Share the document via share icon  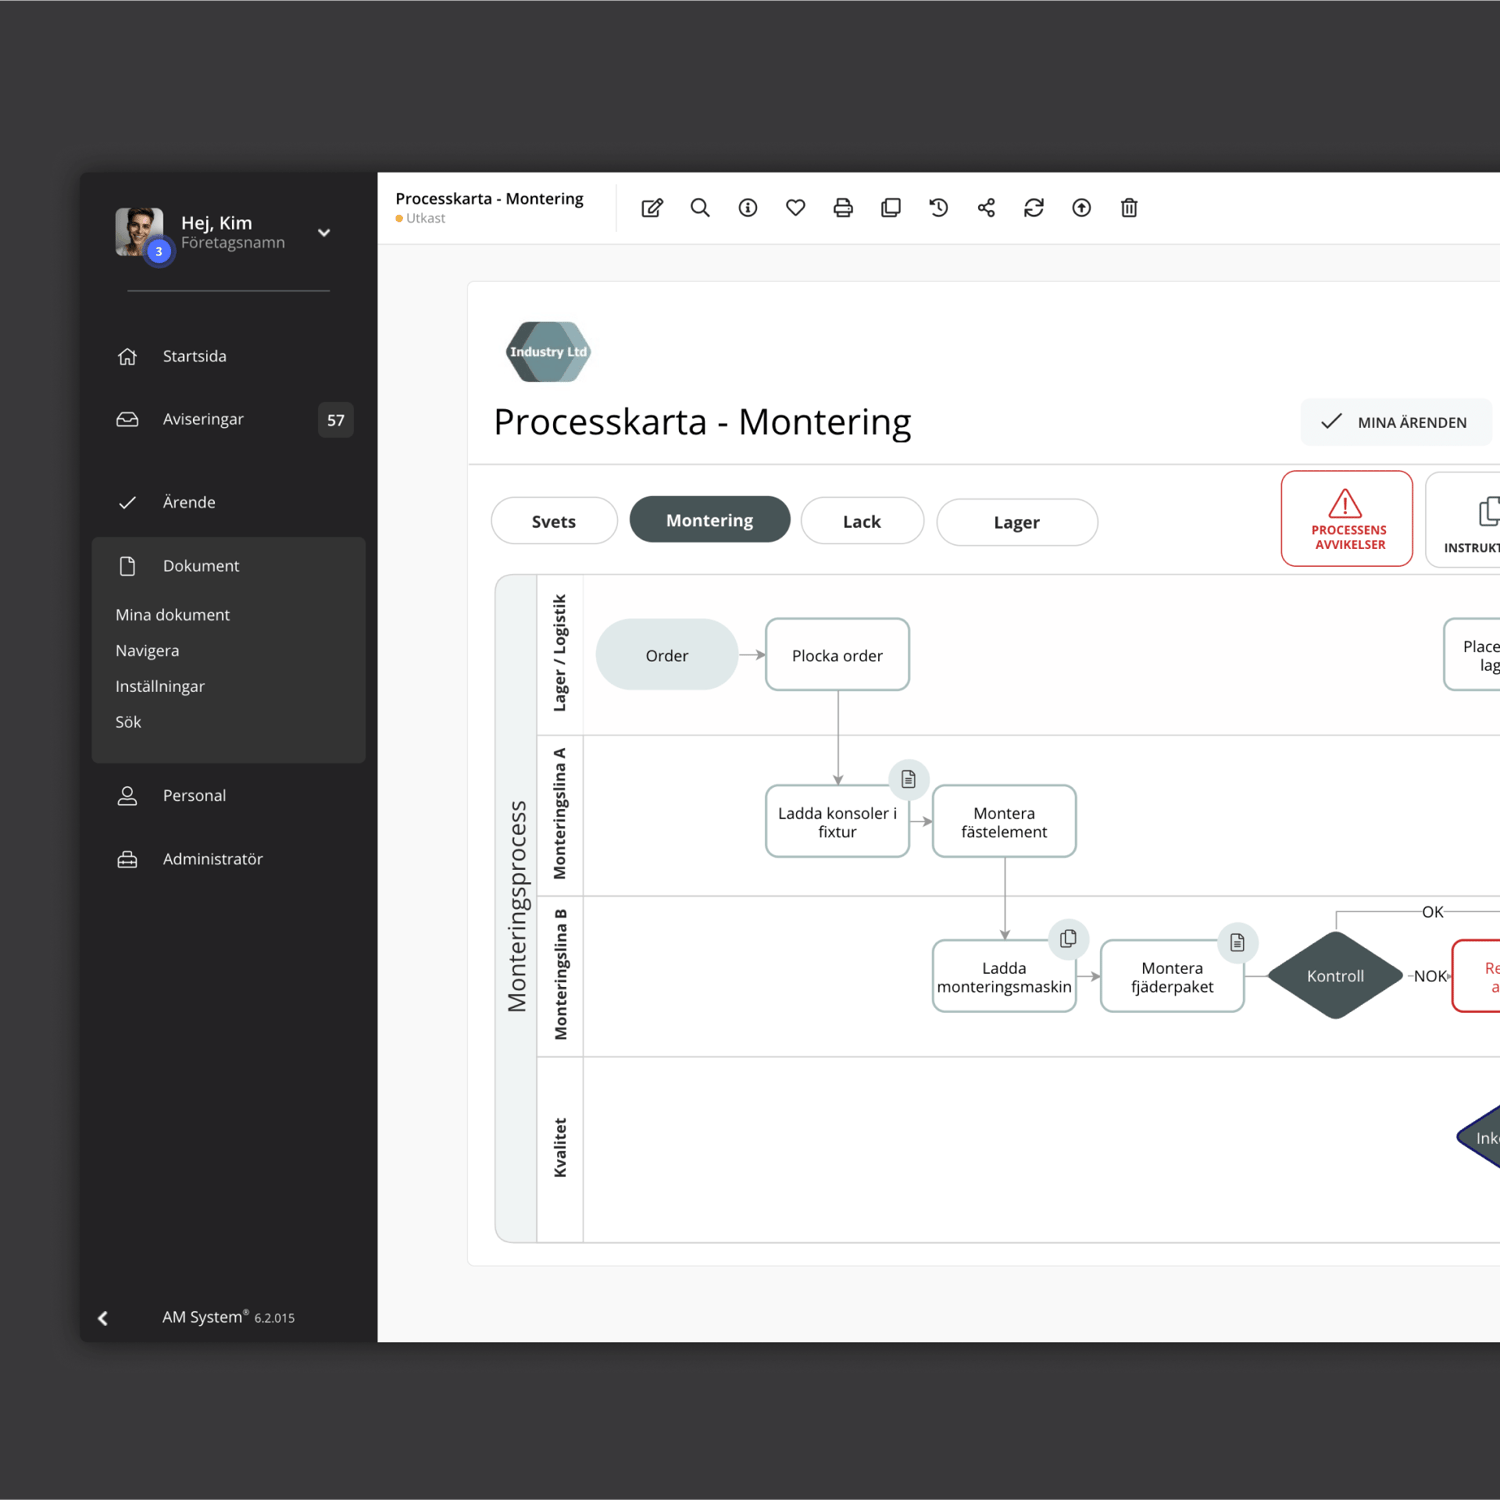pos(986,208)
